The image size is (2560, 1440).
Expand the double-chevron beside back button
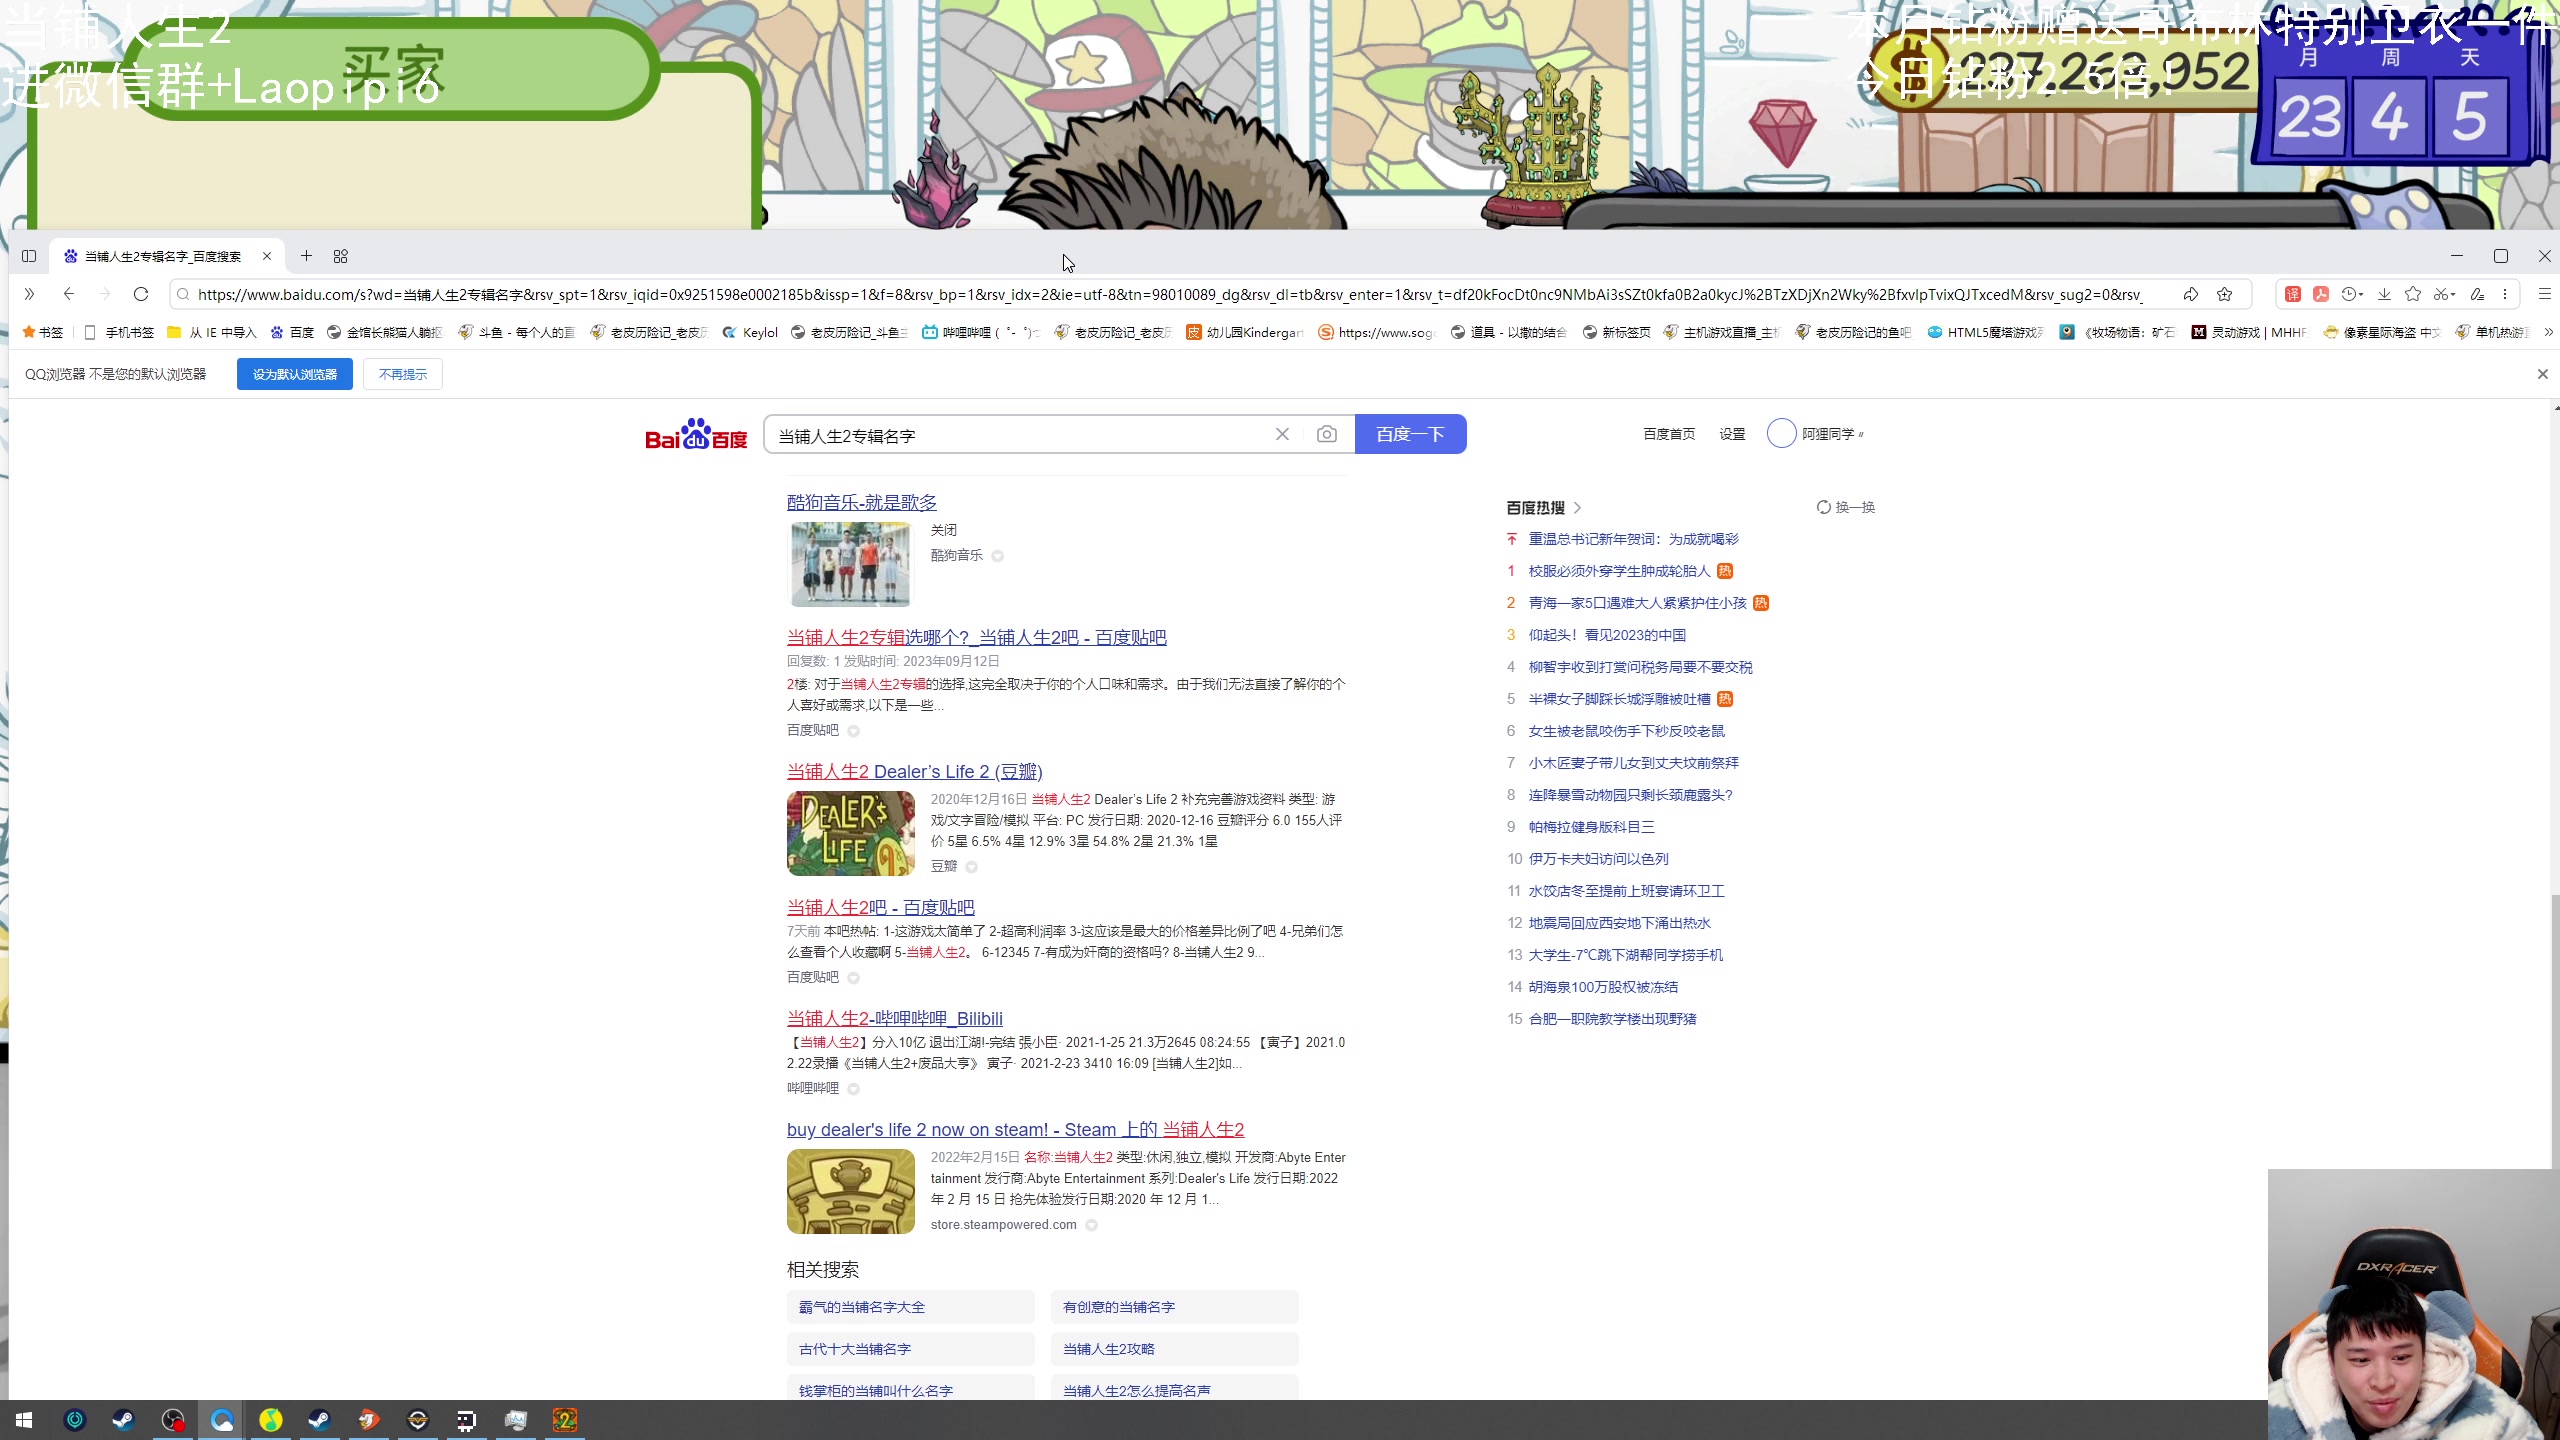coord(29,294)
